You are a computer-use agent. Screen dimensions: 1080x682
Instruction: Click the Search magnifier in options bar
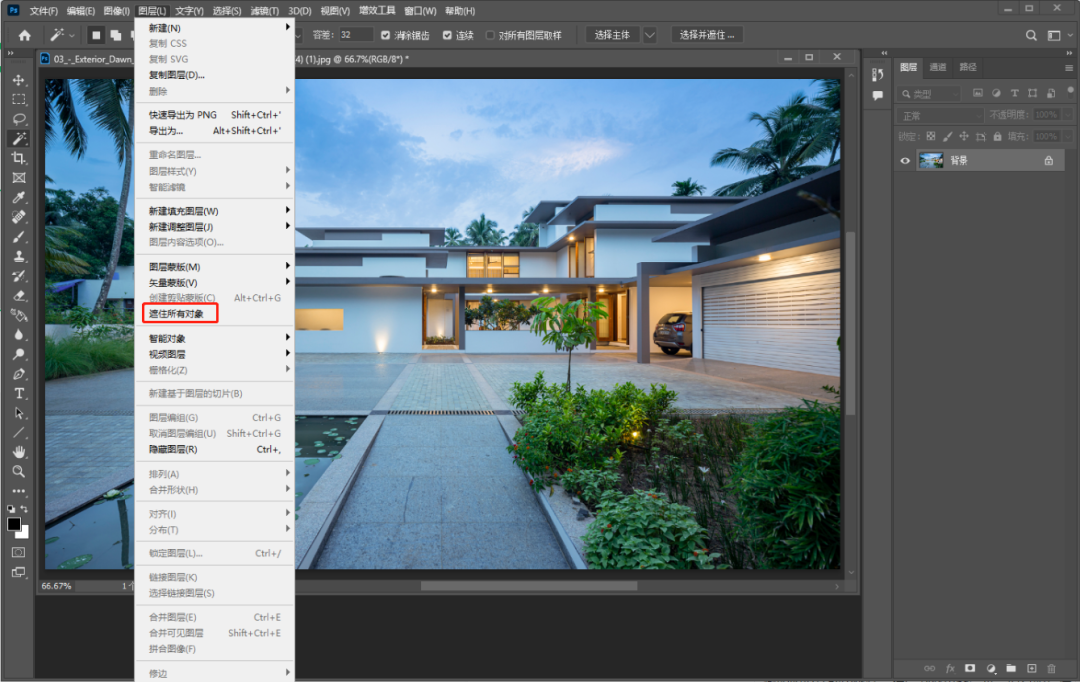pos(1031,35)
